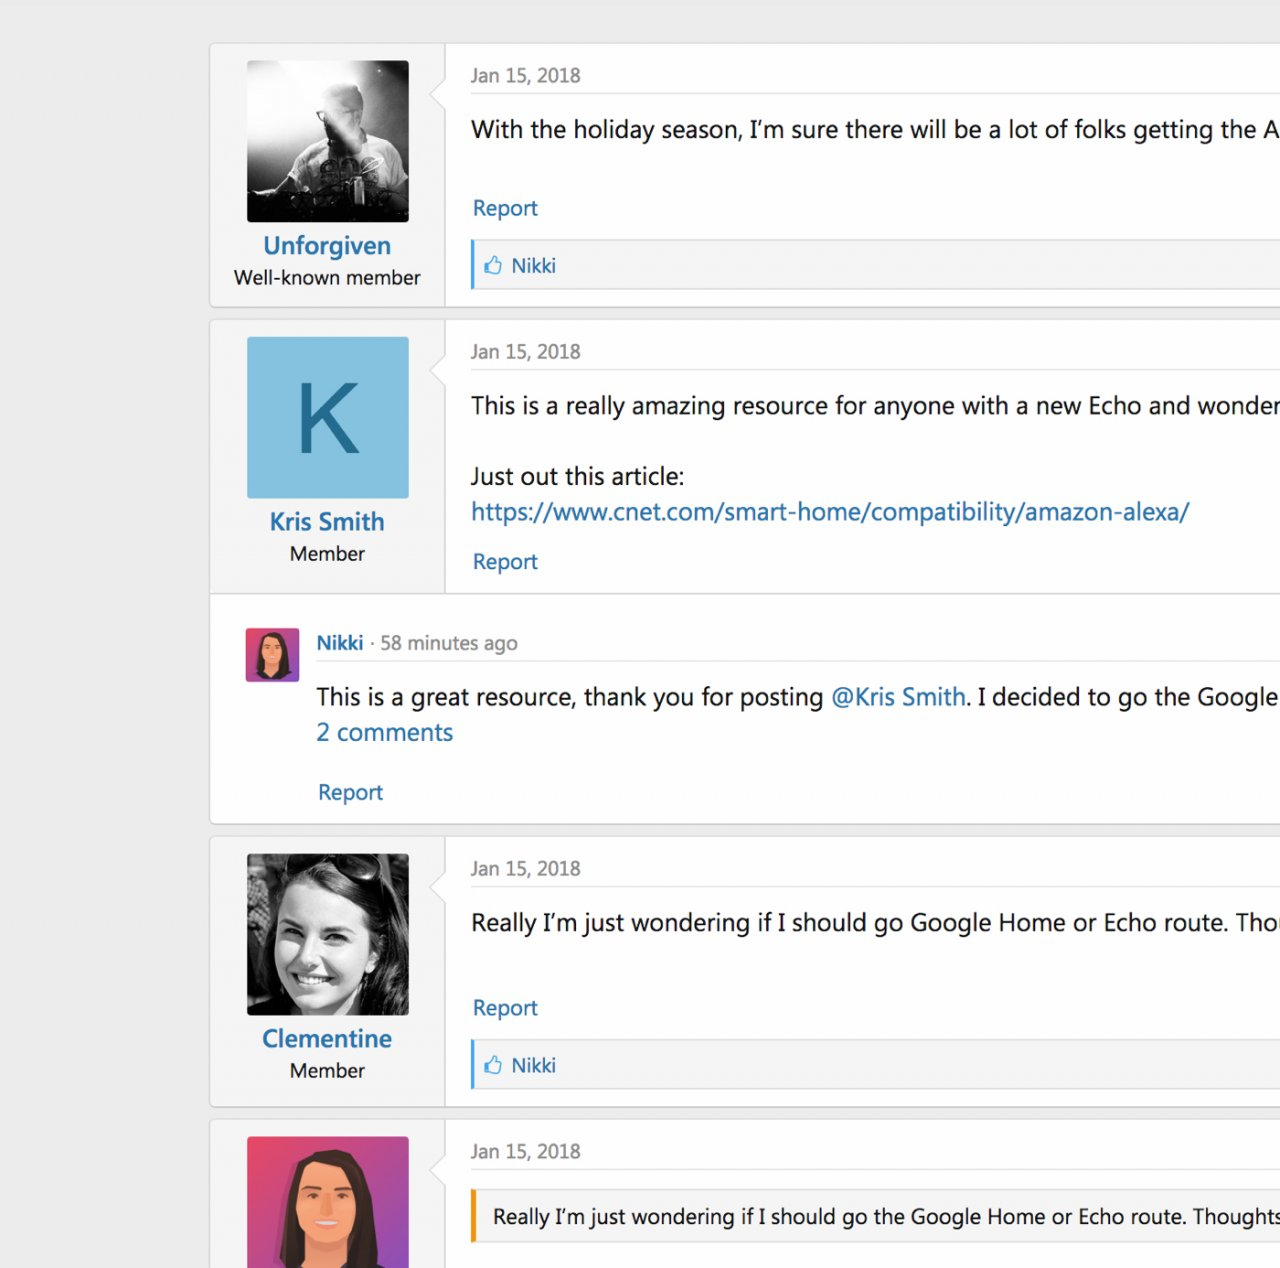Open Kris Smith's letter K avatar

(x=328, y=417)
